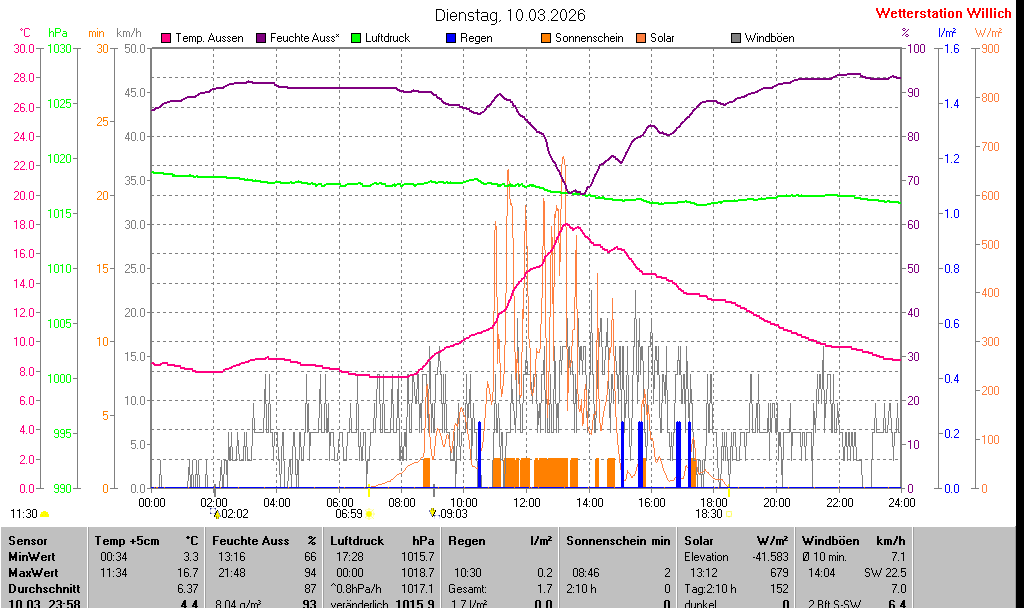This screenshot has width=1024, height=608.
Task: Select the gray Windböen legend marker
Action: point(736,38)
